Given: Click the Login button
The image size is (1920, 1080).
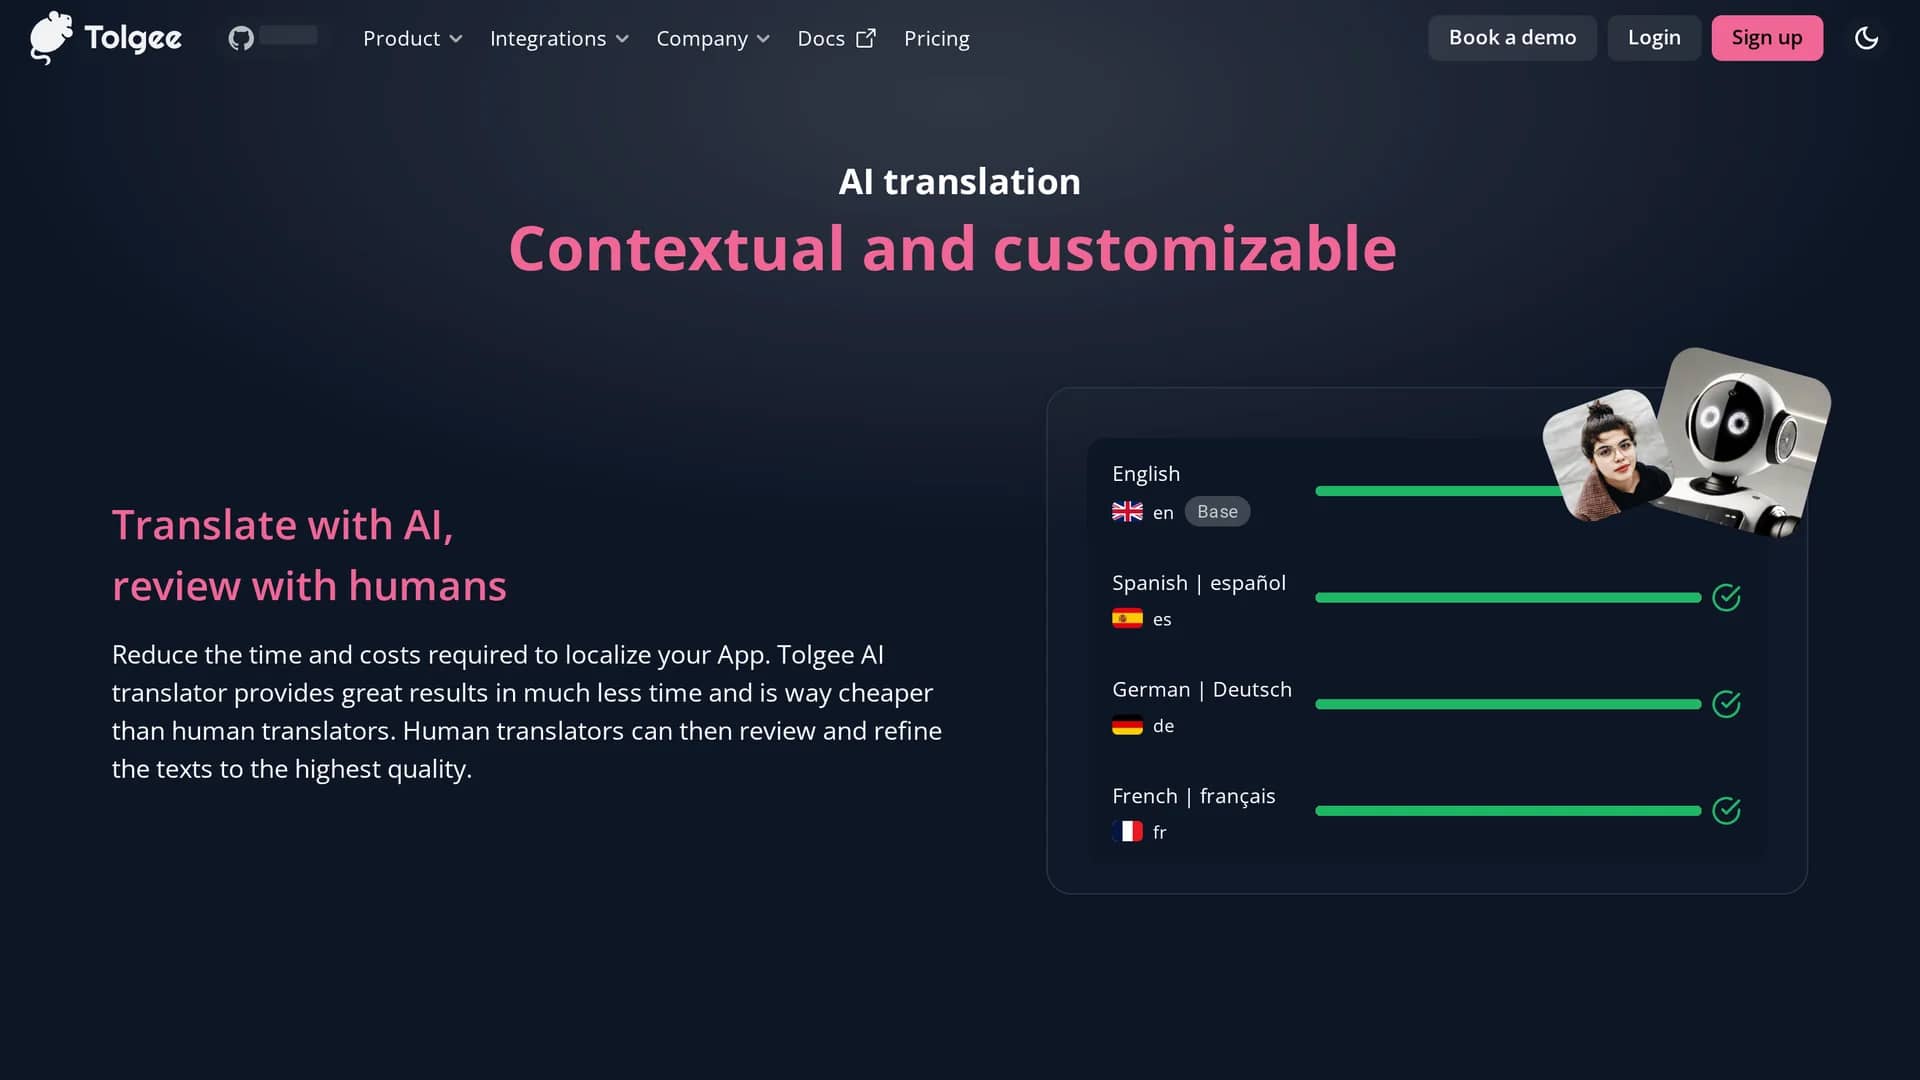Looking at the screenshot, I should [1654, 38].
